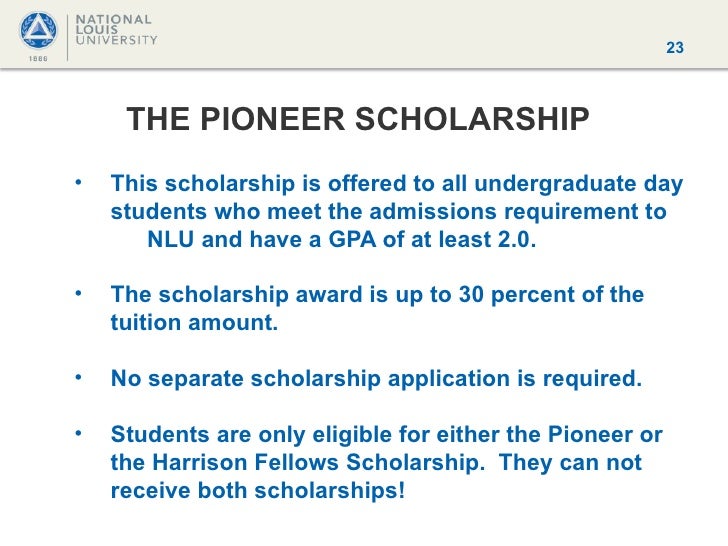
Task: Click the National Louis University seal logo
Action: click(x=39, y=31)
